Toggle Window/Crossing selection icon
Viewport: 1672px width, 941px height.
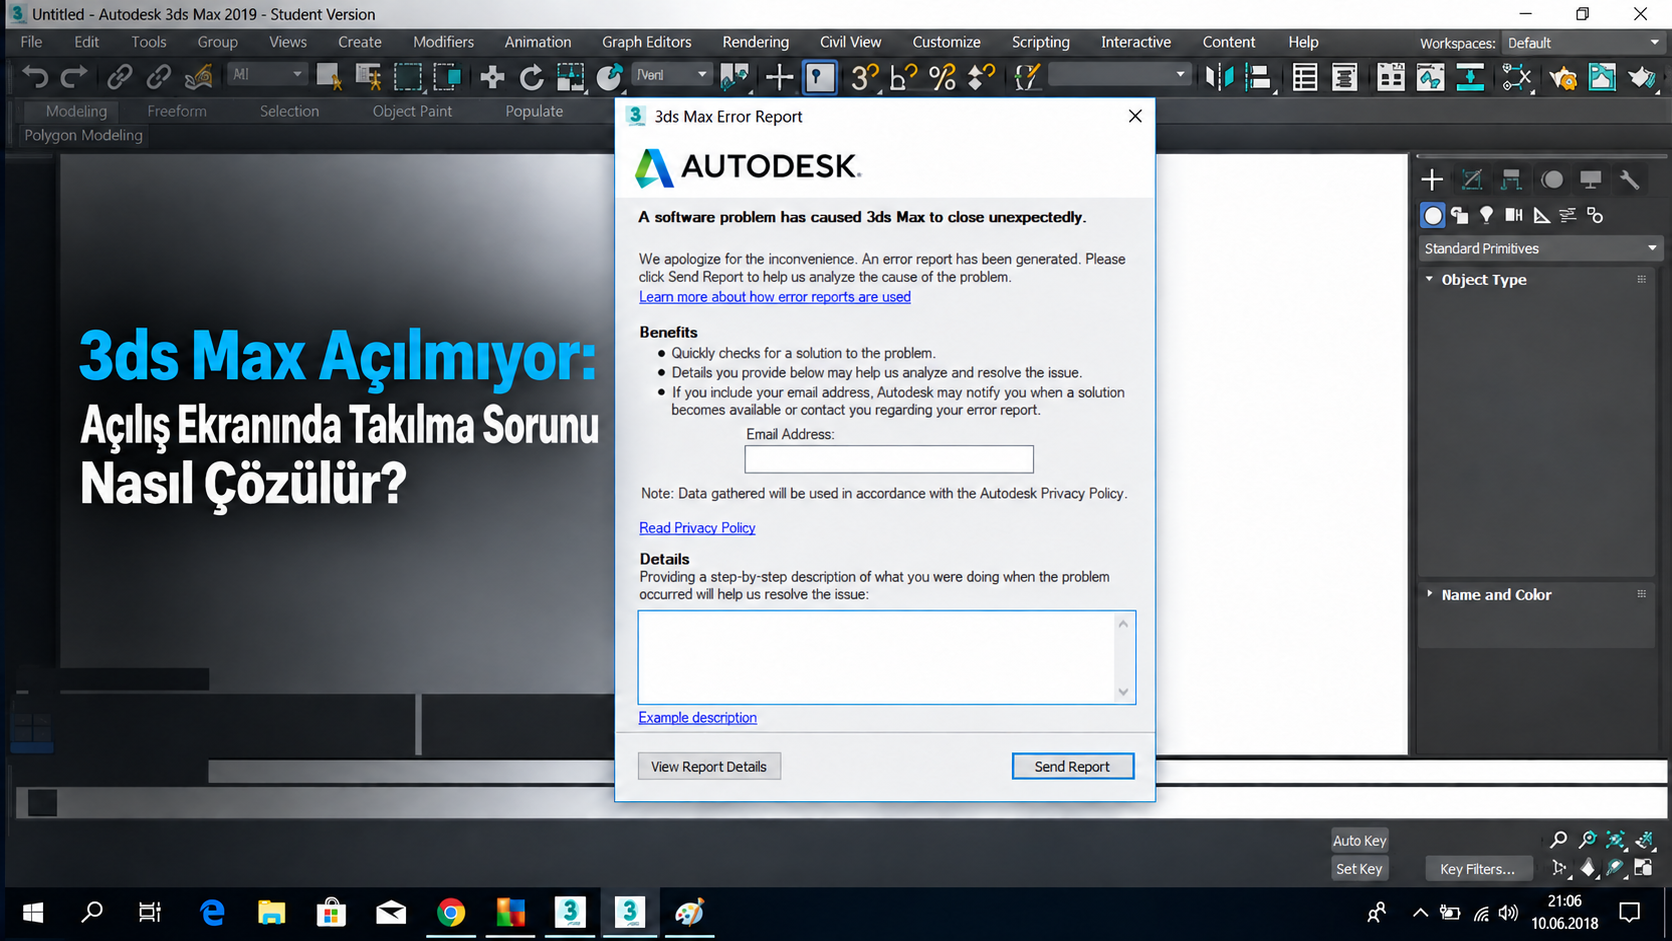click(x=446, y=77)
